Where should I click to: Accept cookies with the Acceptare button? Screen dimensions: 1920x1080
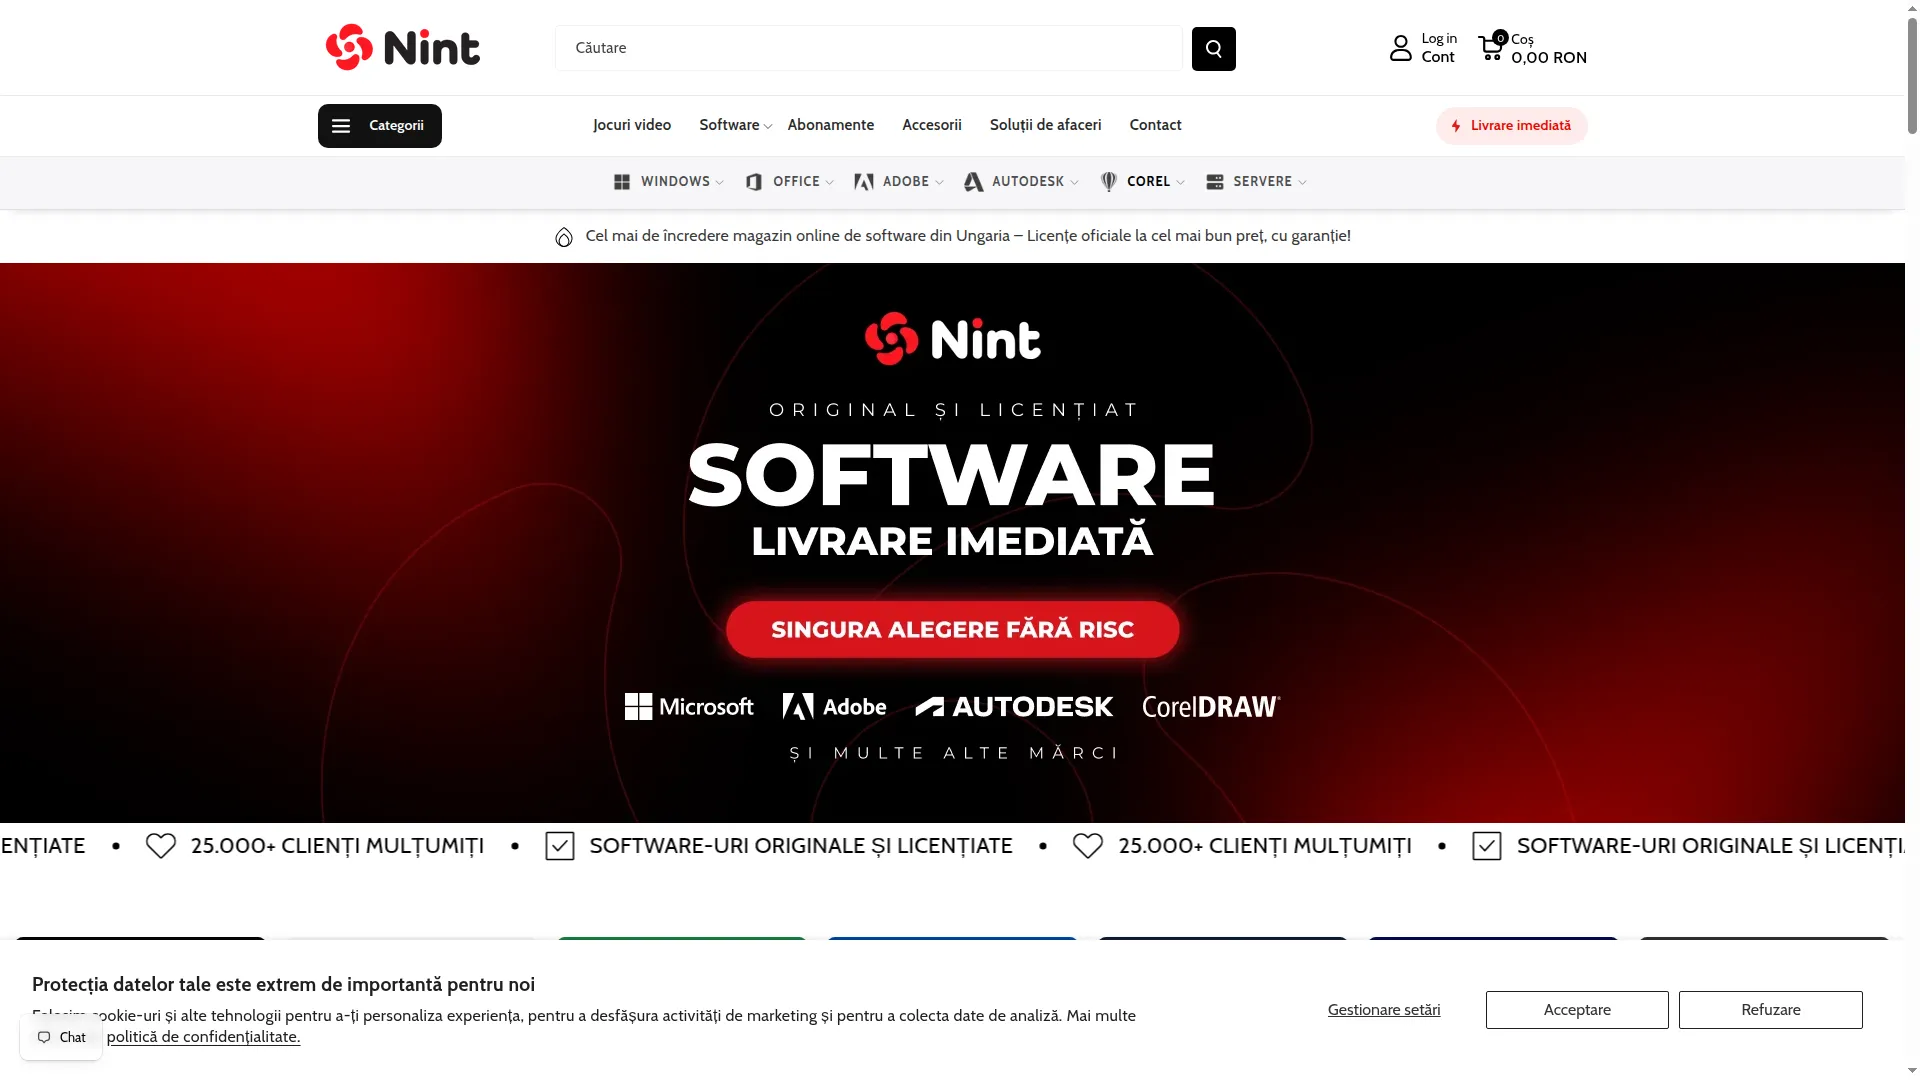point(1577,1010)
